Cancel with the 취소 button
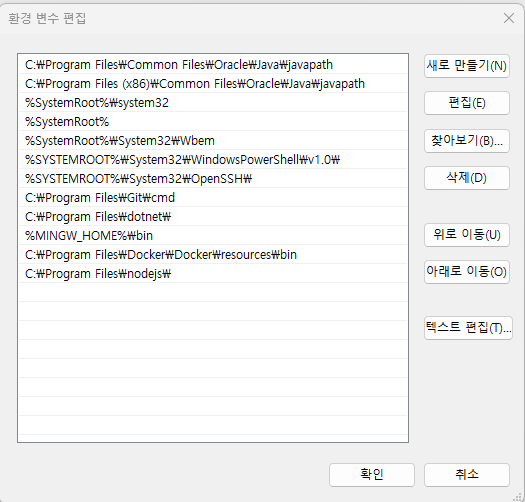This screenshot has height=502, width=525. pos(467,475)
